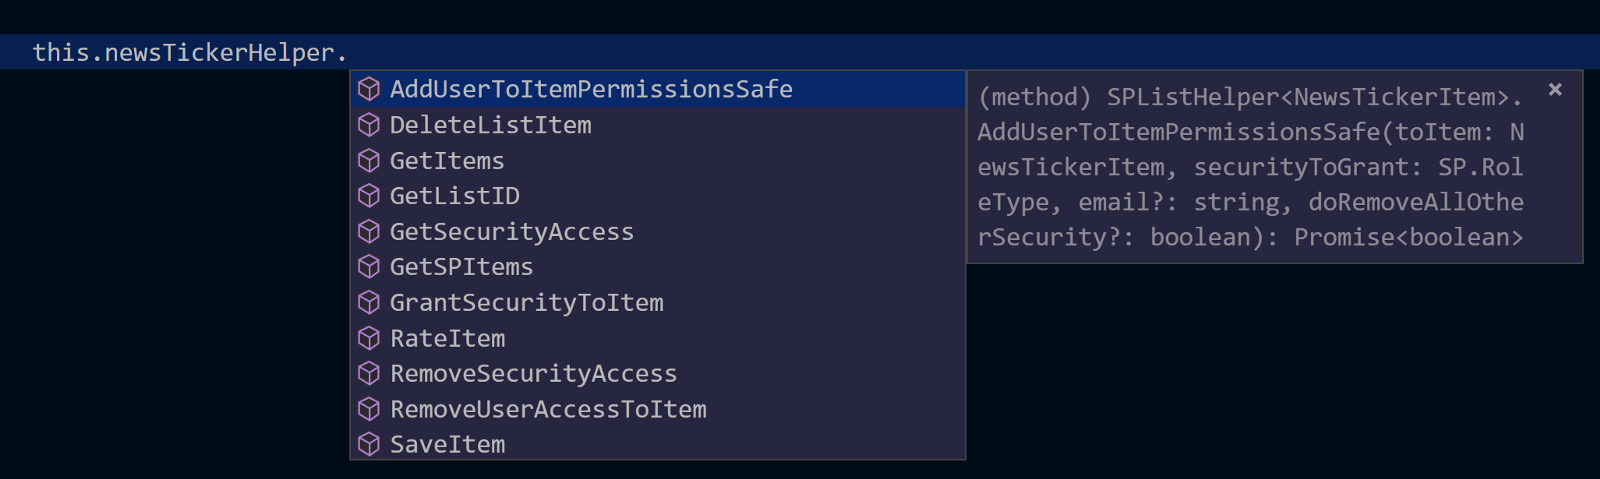This screenshot has width=1600, height=479.
Task: Click the method icon beside AddUserToItemPermissionsSafe
Action: pos(369,89)
